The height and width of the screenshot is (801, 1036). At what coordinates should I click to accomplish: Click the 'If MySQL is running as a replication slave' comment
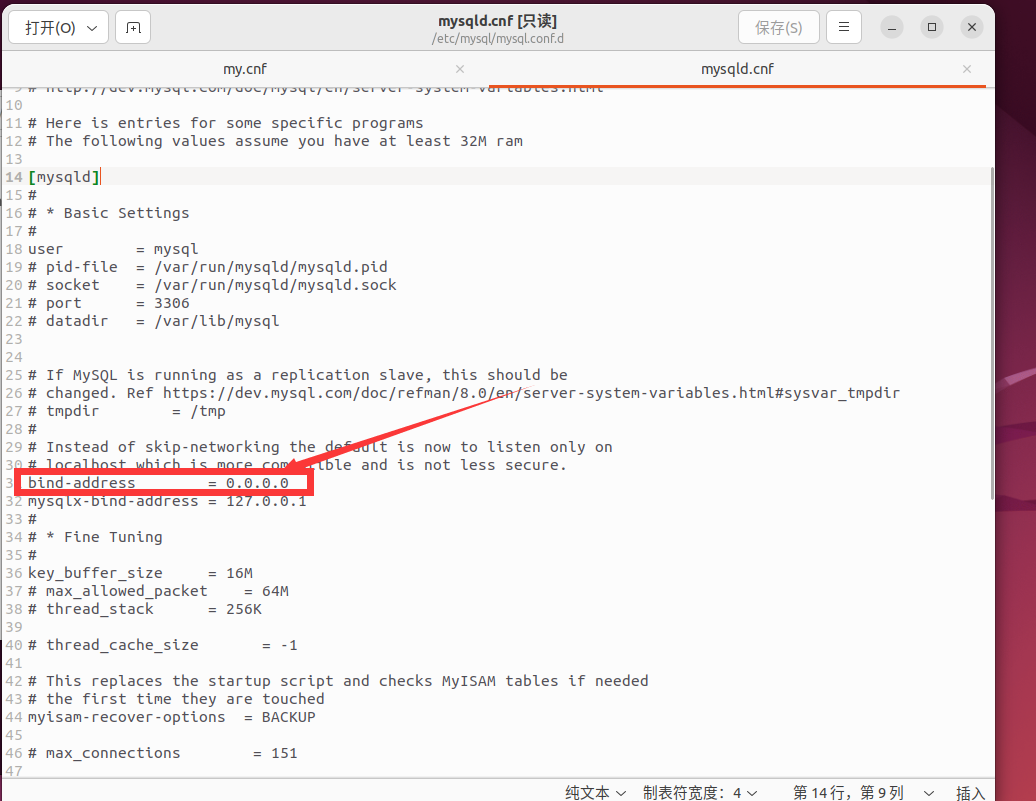(297, 375)
